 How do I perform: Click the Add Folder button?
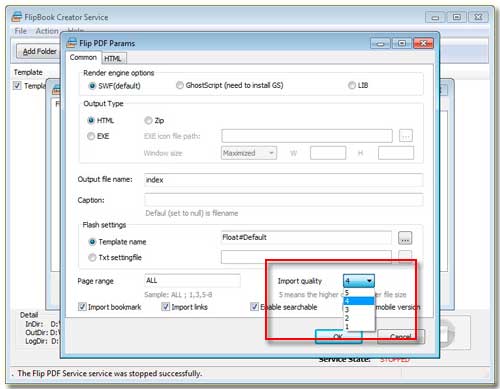click(x=39, y=51)
